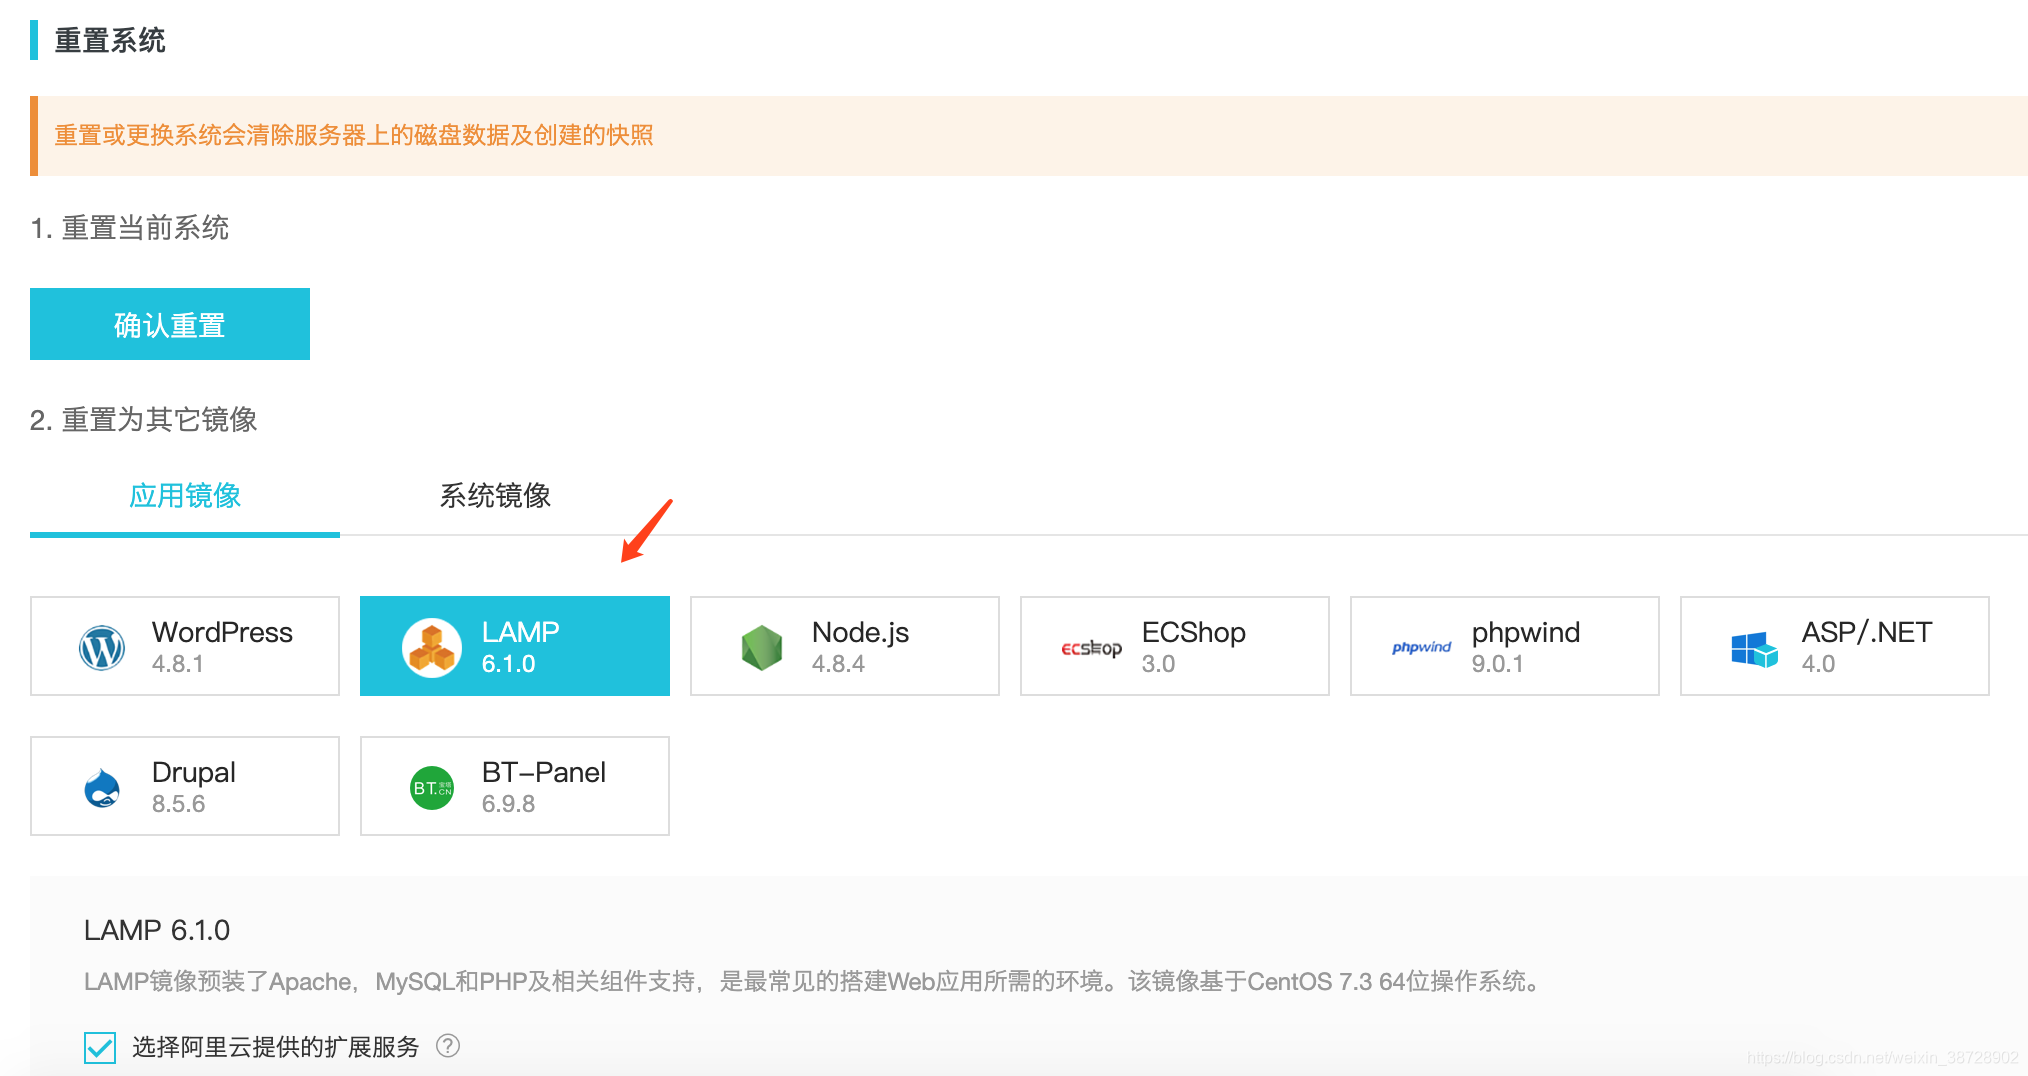Click the phpwind logo icon
Screen dimensions: 2028x1076
click(x=1421, y=647)
